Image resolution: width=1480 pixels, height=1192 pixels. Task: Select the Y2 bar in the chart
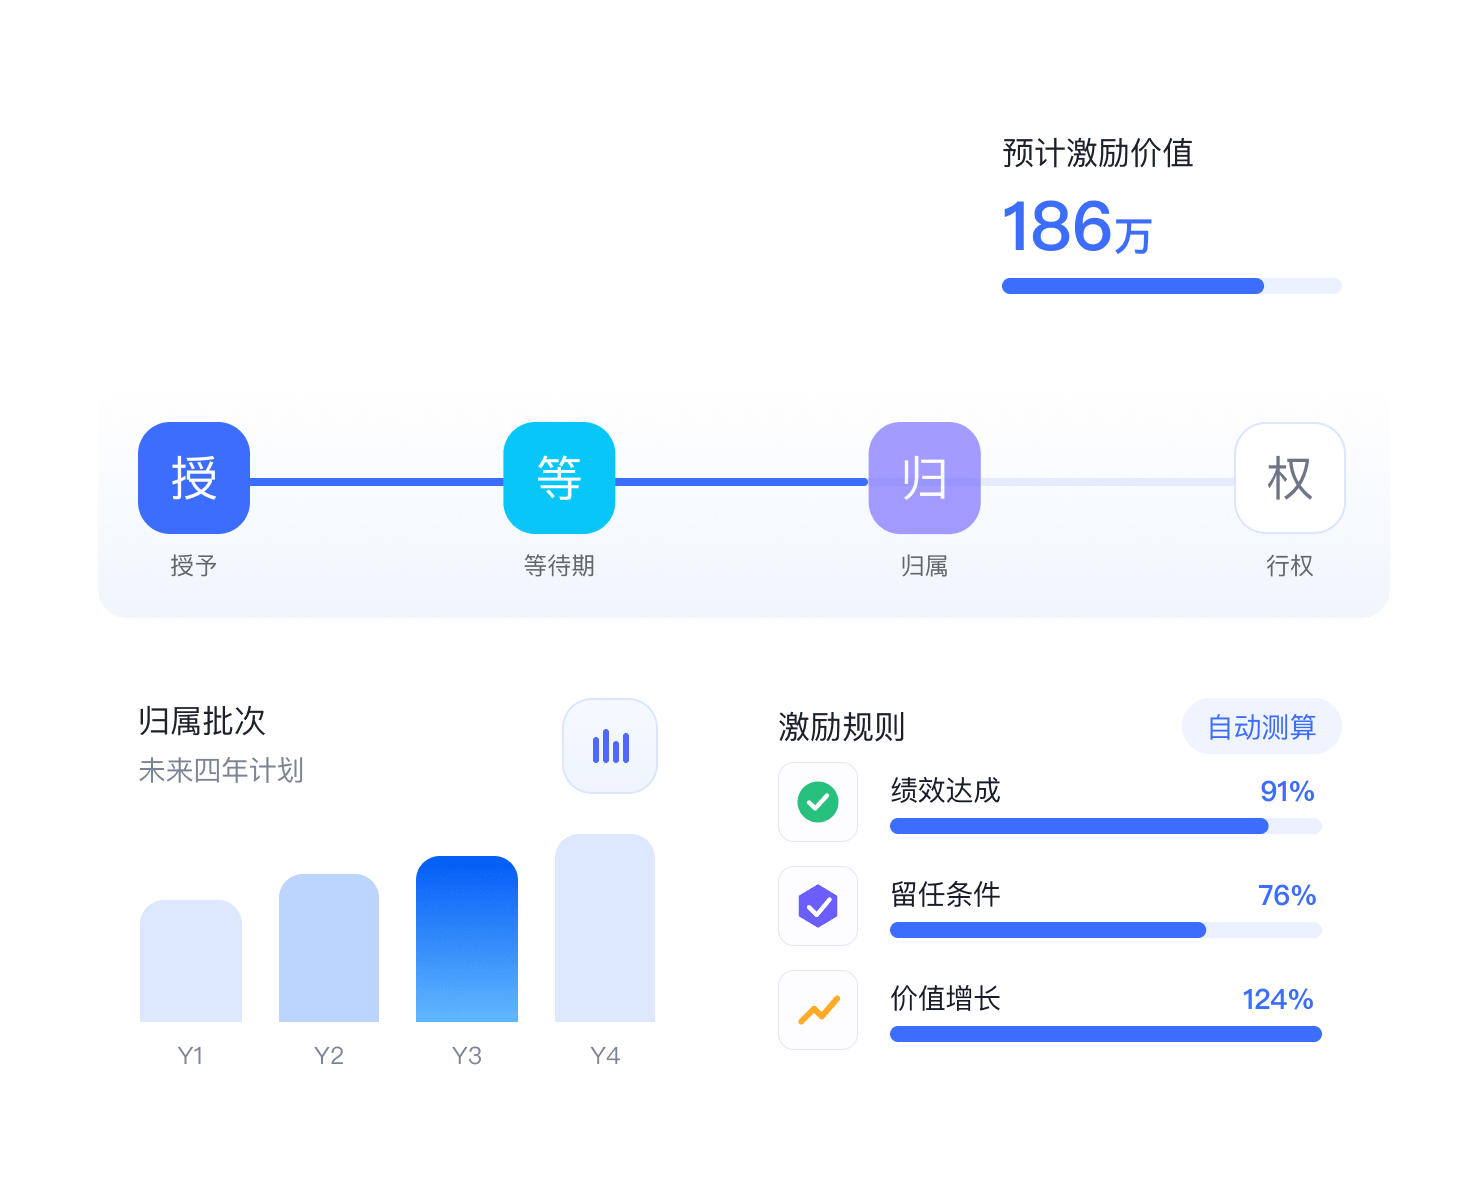tap(329, 948)
